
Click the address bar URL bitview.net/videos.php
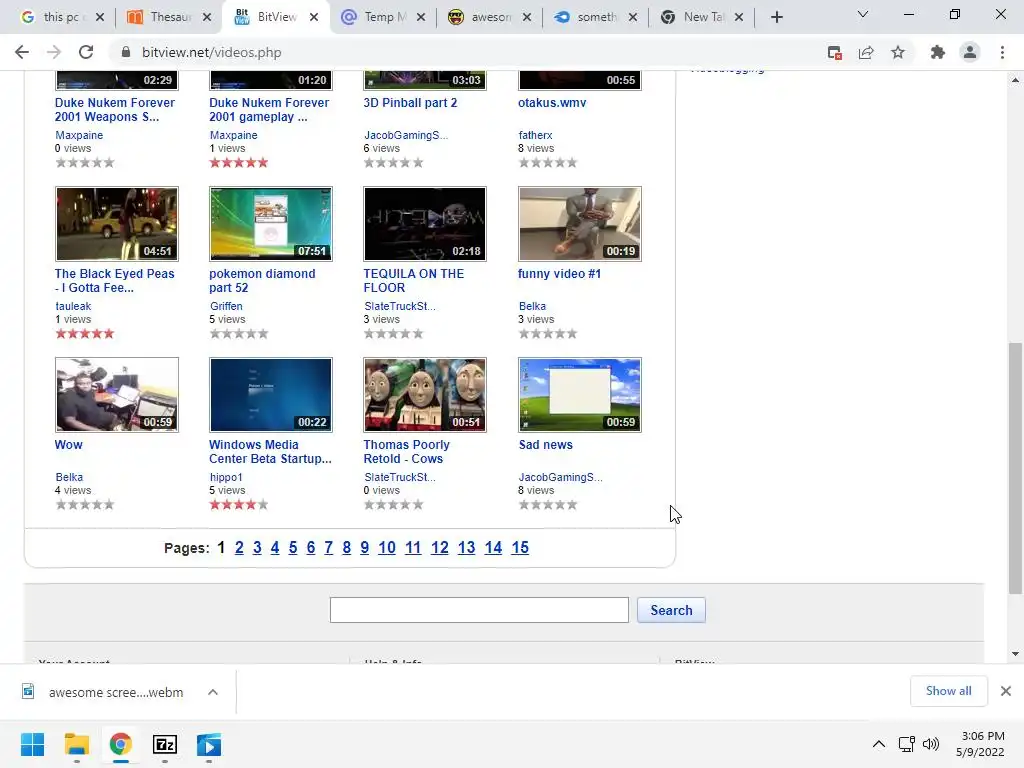point(212,53)
